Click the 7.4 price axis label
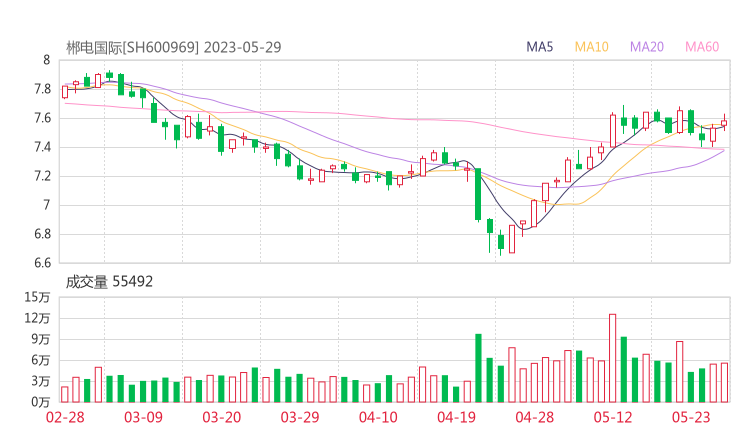The width and height of the screenshot is (740, 440). click(x=42, y=147)
